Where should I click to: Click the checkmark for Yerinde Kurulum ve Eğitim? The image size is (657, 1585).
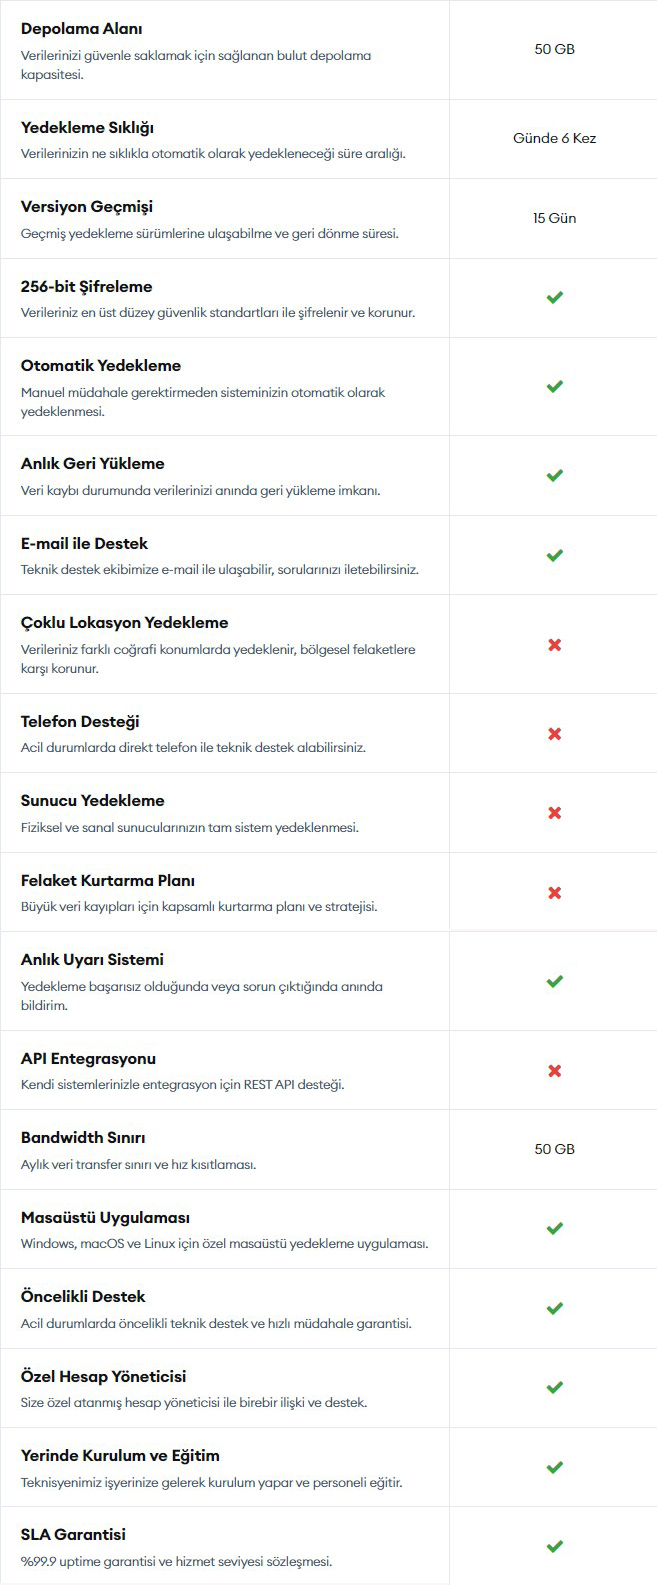coord(555,1467)
